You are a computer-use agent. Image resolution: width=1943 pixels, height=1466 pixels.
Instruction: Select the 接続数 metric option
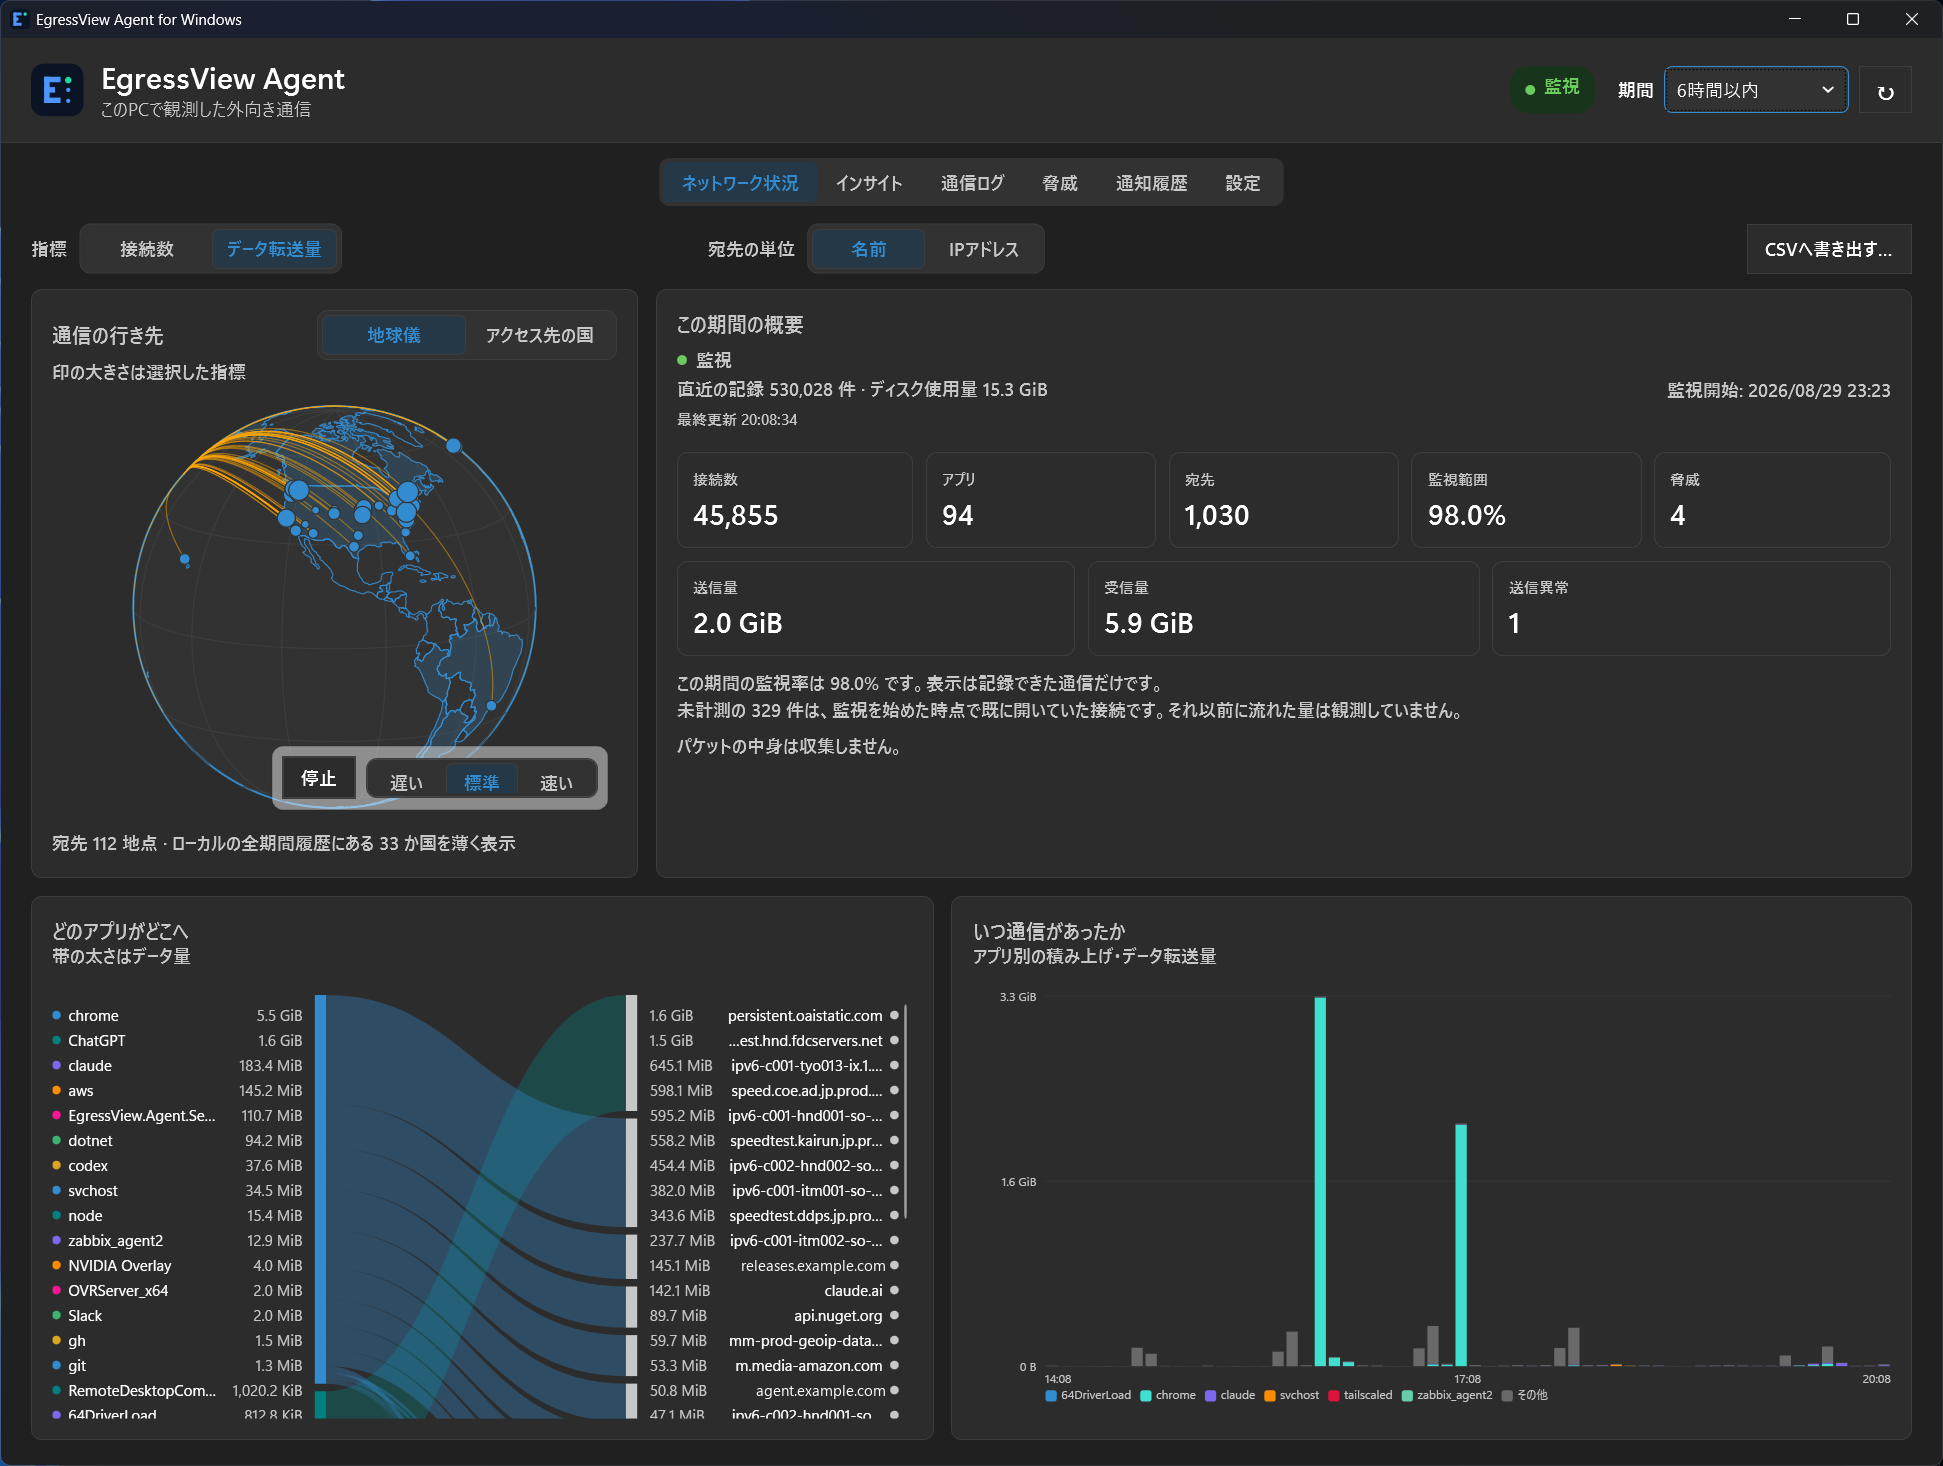point(147,249)
